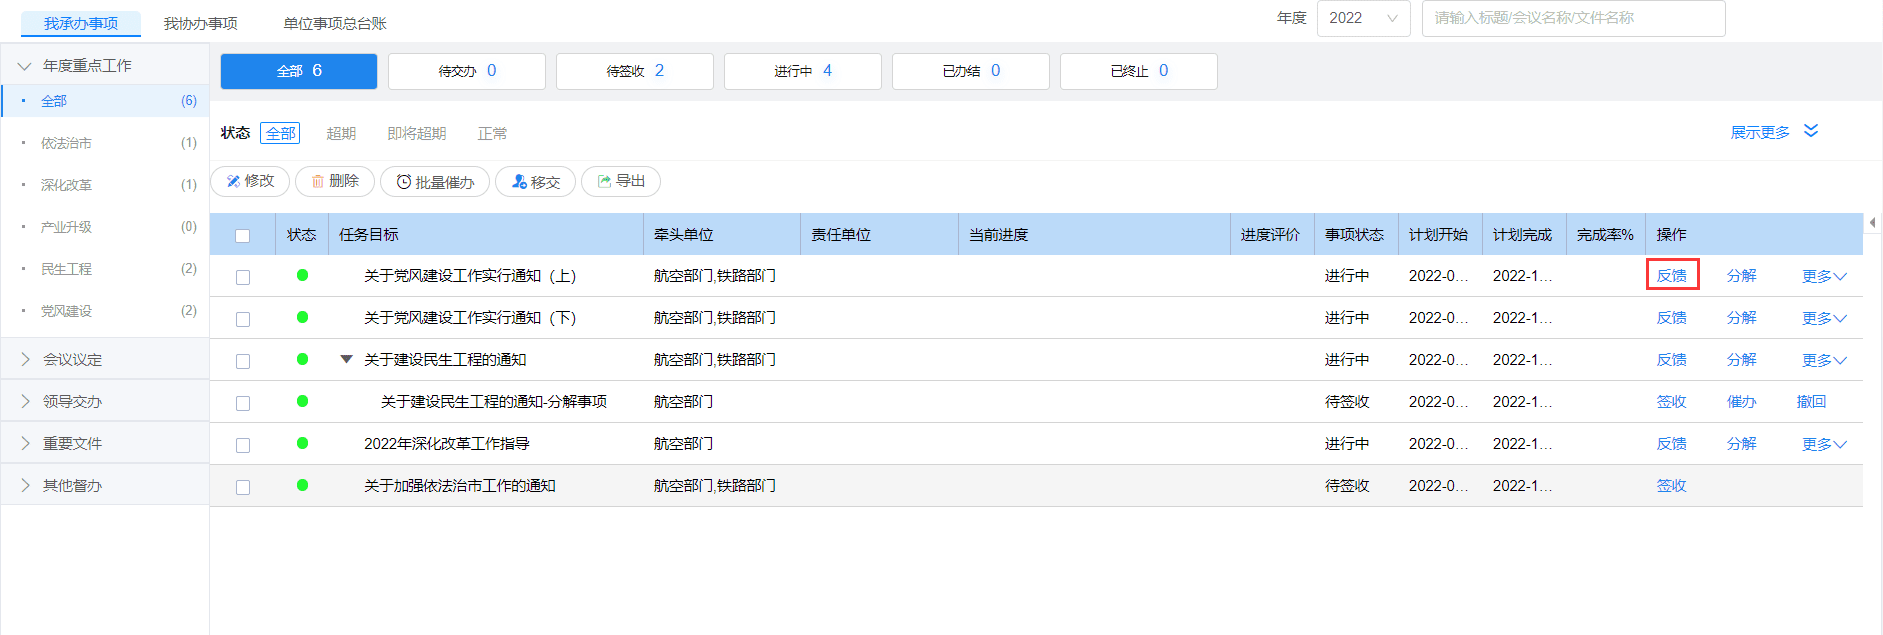The width and height of the screenshot is (1883, 635).
Task: Click 签收 for the 分解事项 row
Action: pos(1672,401)
